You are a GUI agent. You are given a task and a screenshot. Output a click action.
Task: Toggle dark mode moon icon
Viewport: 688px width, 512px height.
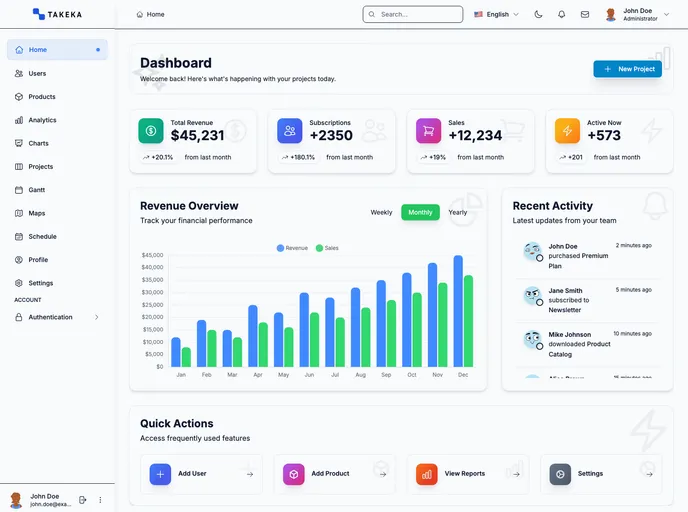pos(539,14)
